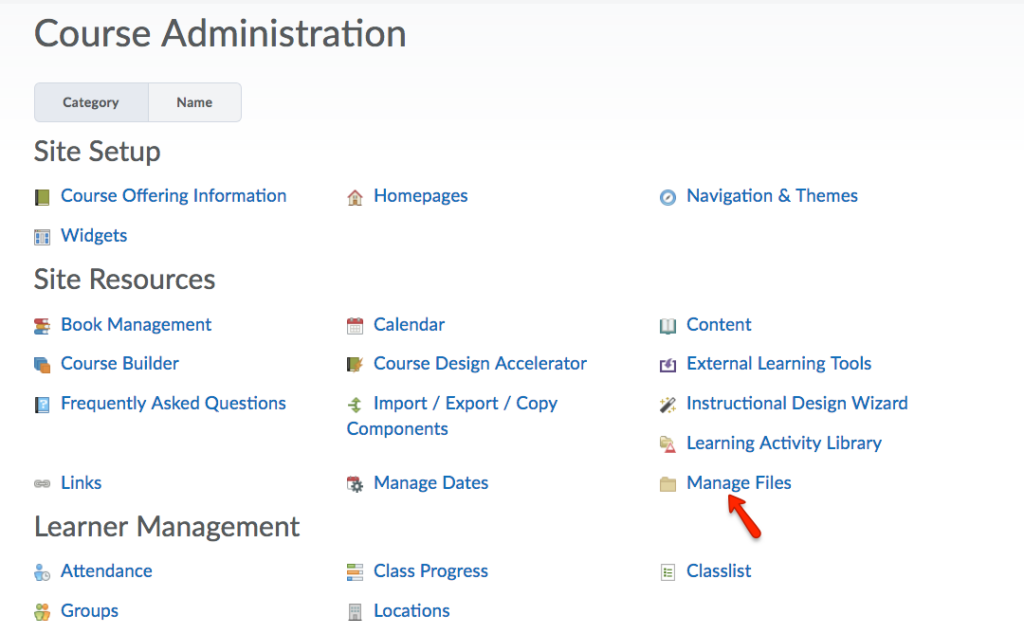Open the Classlist link
This screenshot has height=633, width=1024.
719,571
